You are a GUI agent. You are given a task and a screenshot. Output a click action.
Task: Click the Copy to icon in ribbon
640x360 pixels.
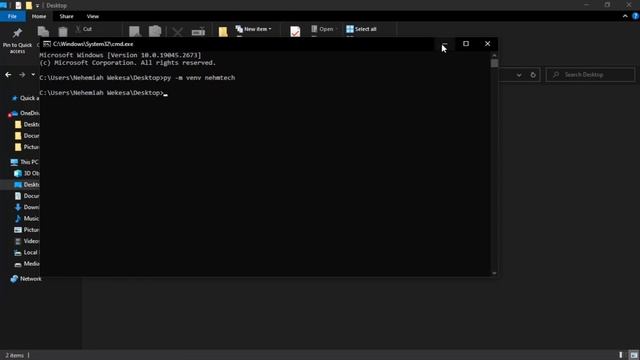coord(155,31)
